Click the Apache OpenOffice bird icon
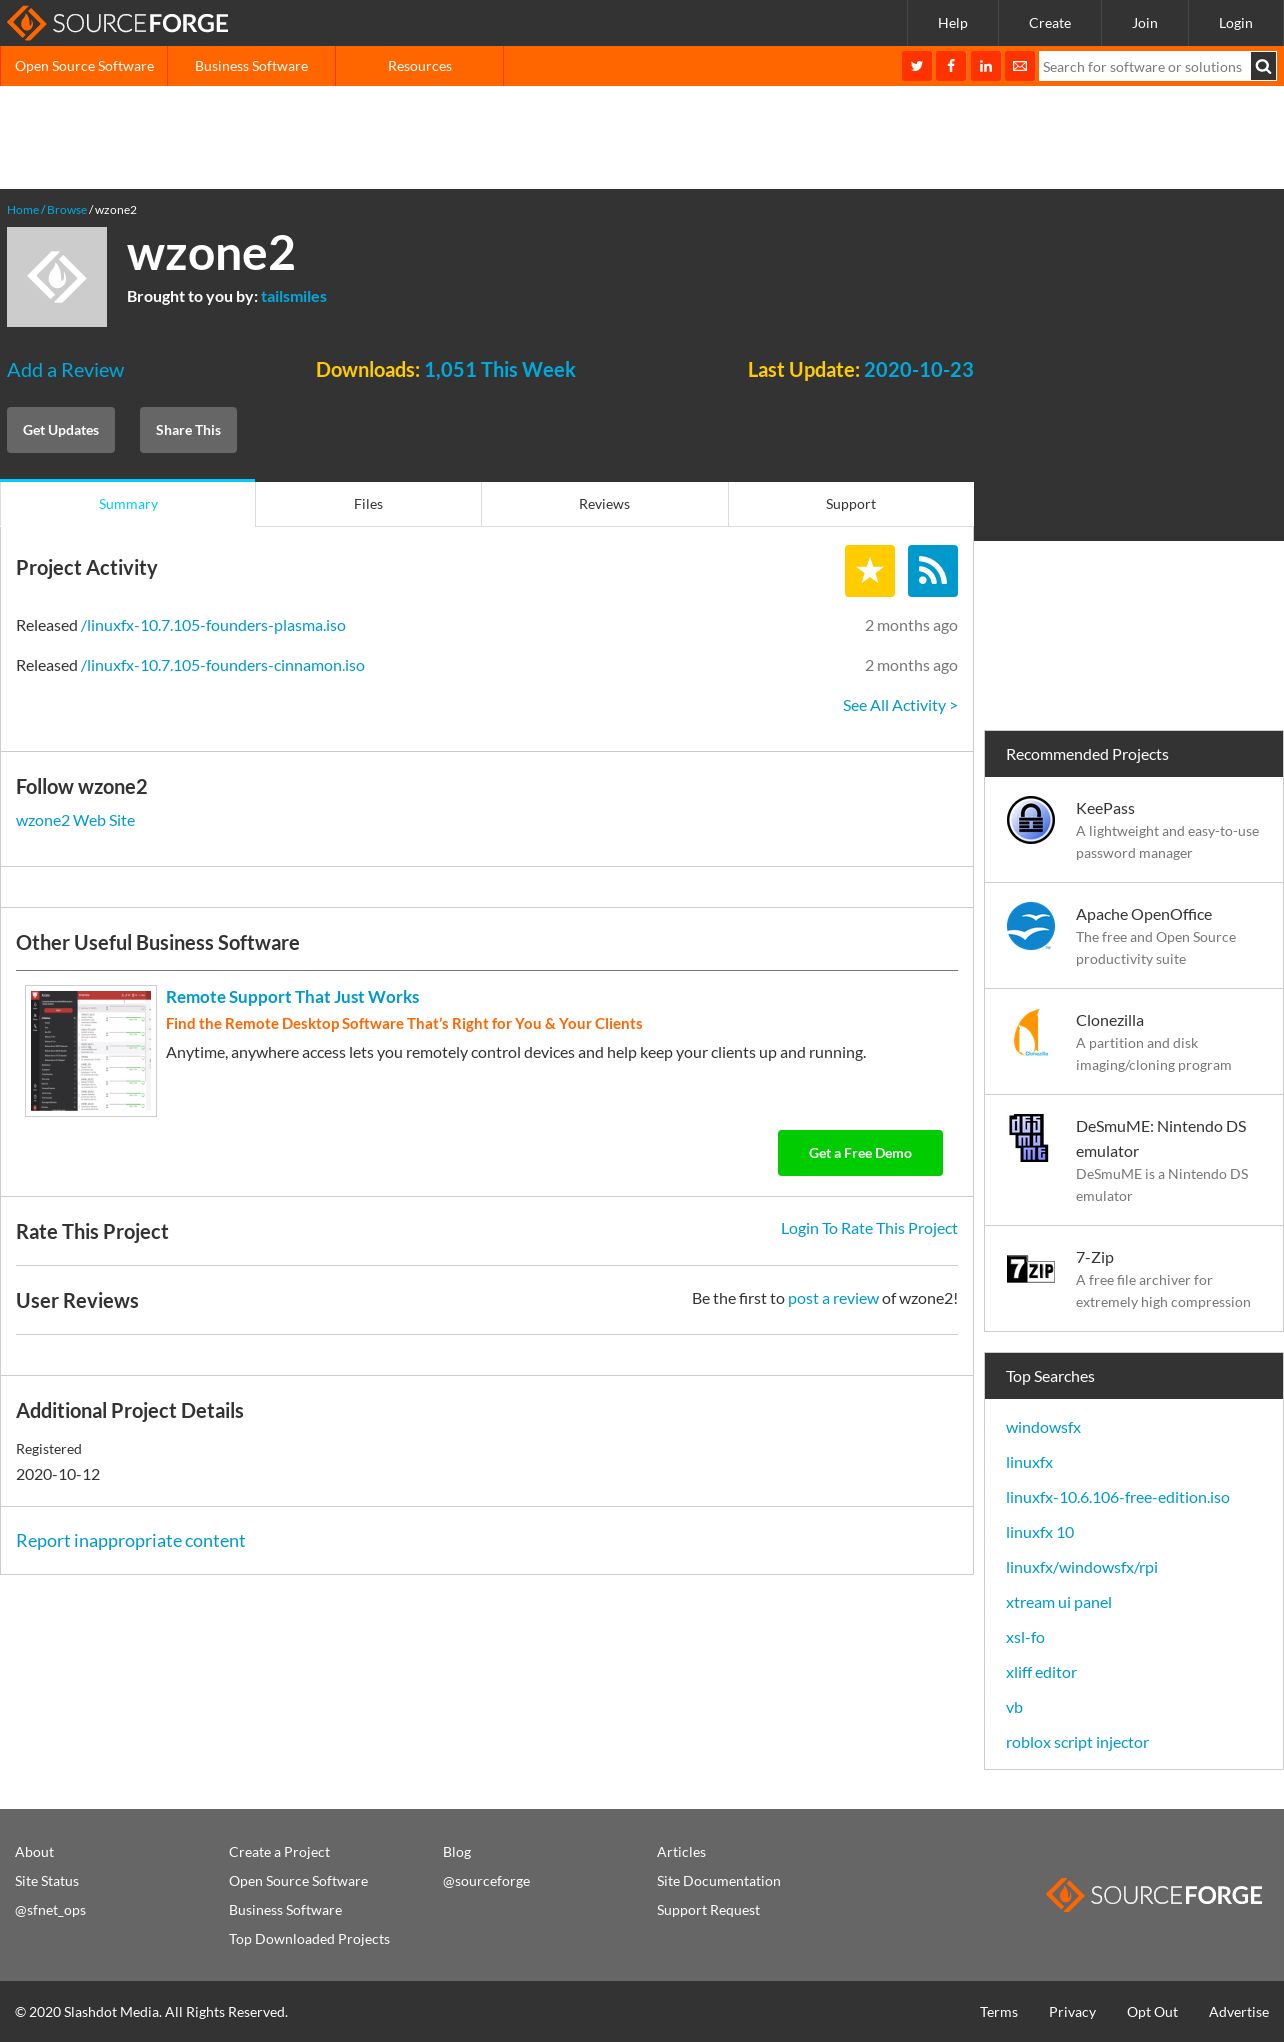Image resolution: width=1284 pixels, height=2042 pixels. coord(1031,926)
